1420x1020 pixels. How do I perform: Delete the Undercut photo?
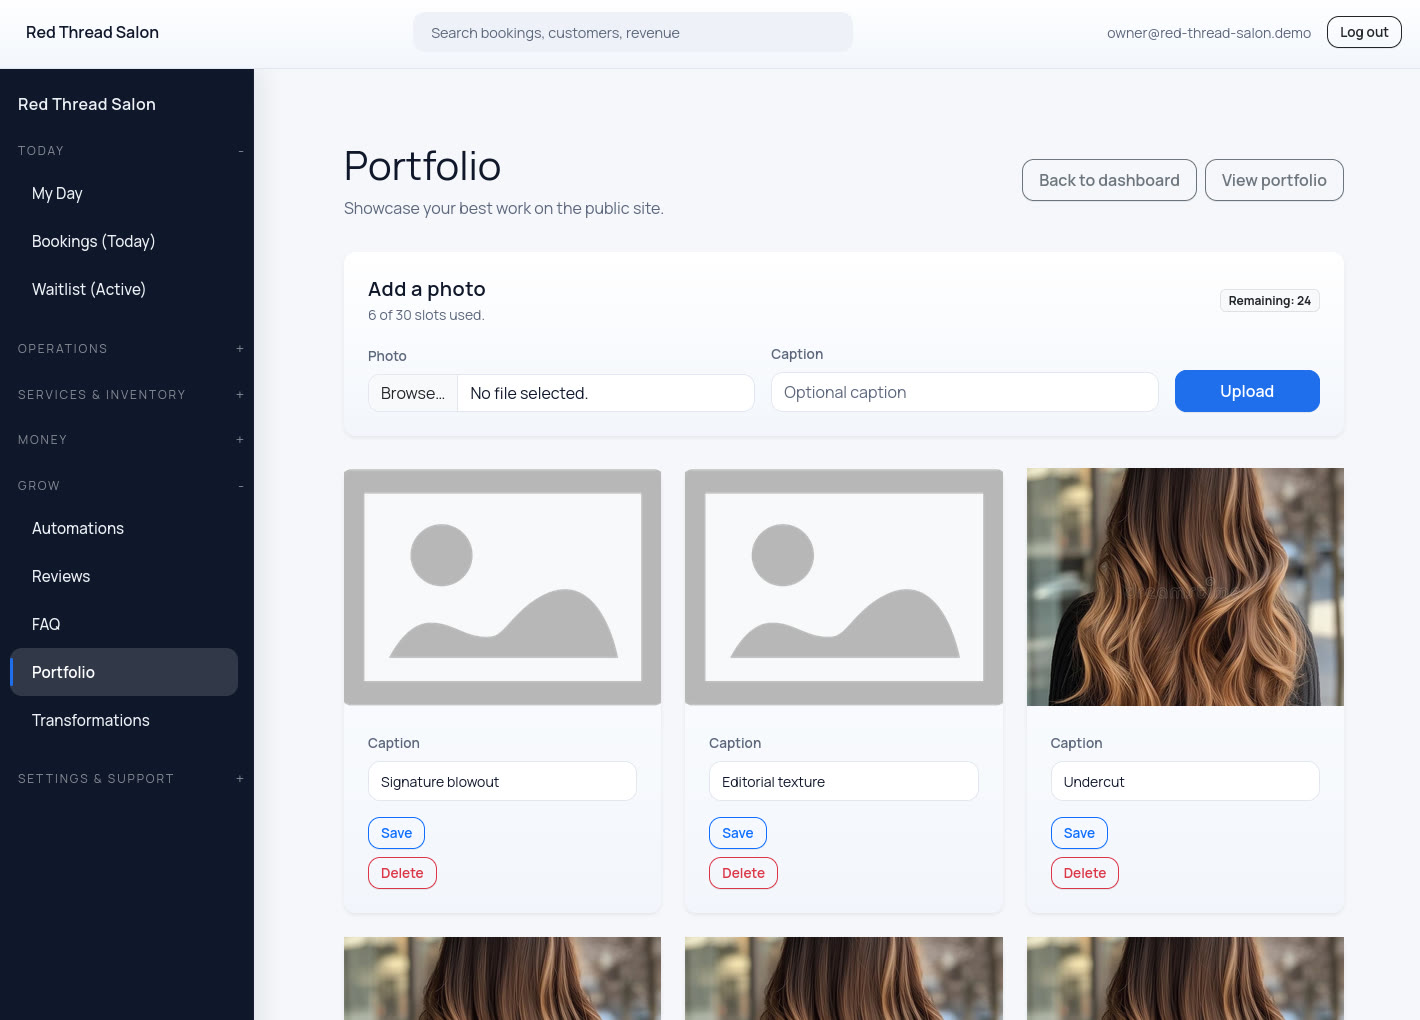click(x=1084, y=873)
